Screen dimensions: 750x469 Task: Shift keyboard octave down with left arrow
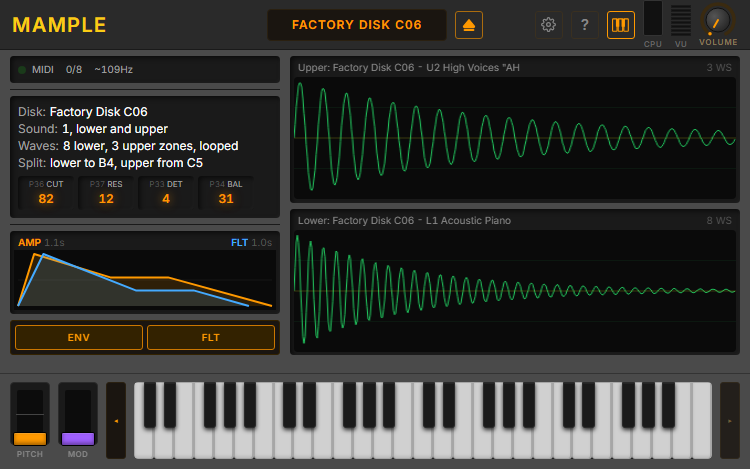coord(116,421)
